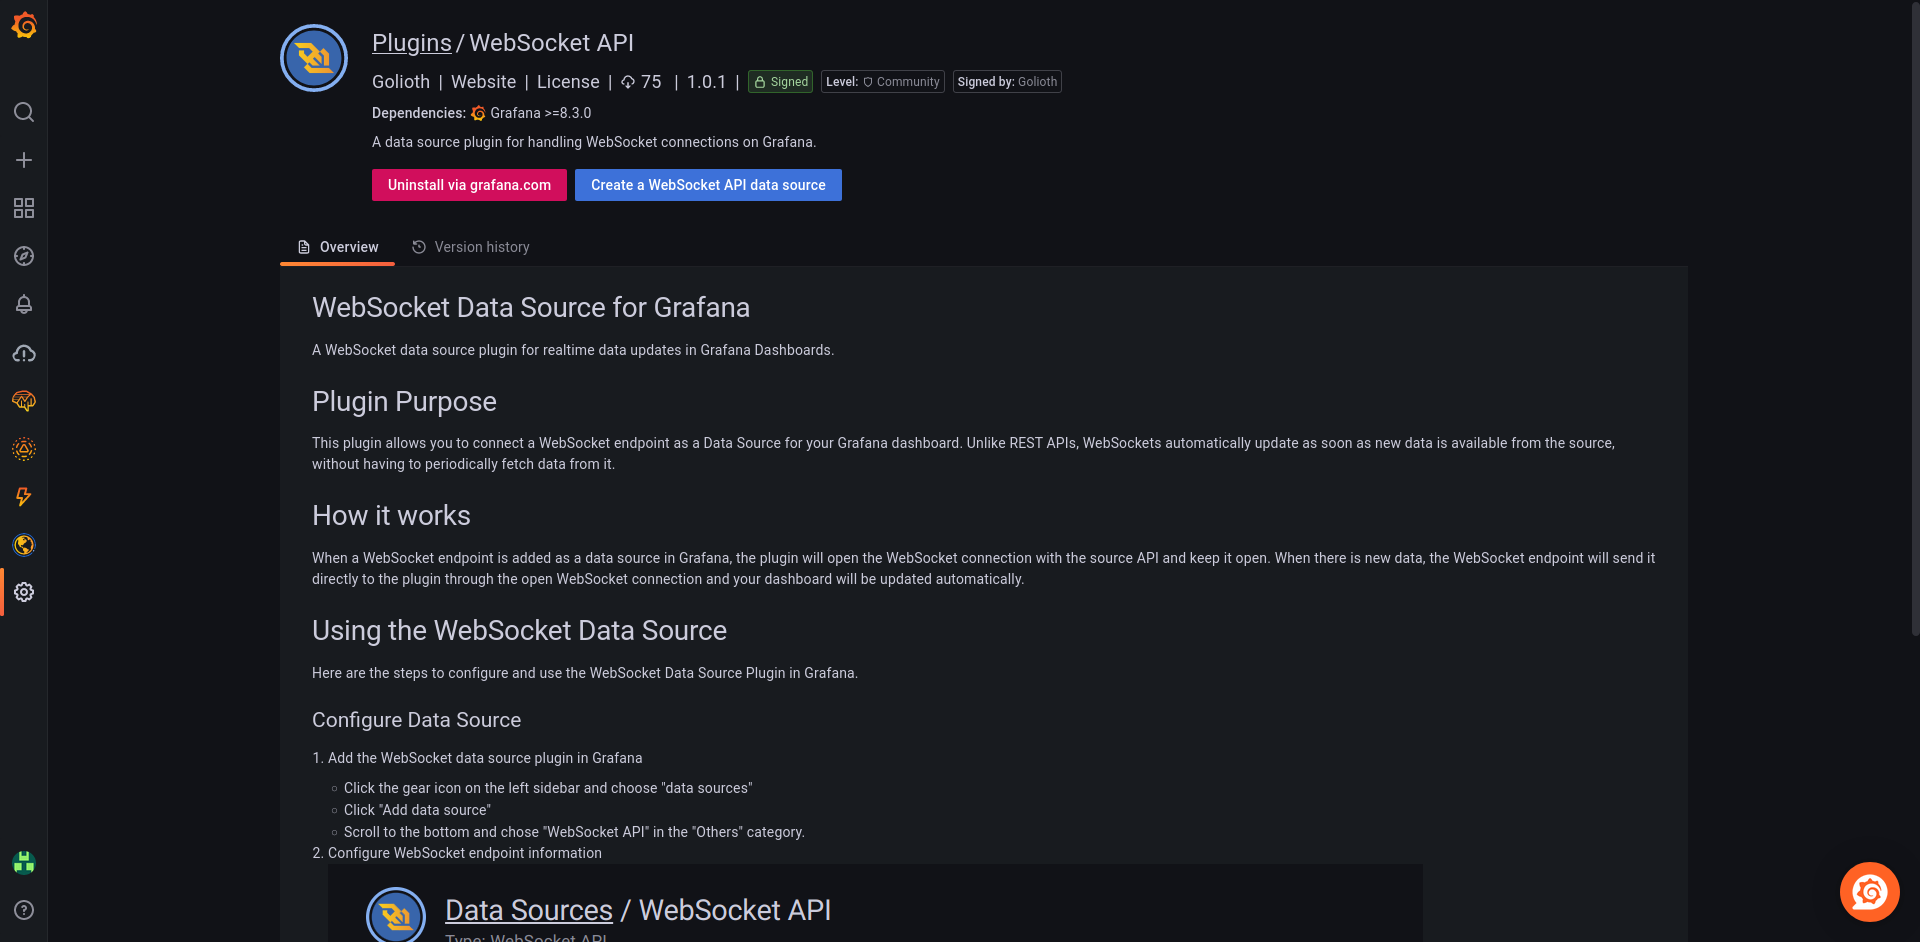Open the Golioth author link
Screen dimensions: 1920x942
401,82
